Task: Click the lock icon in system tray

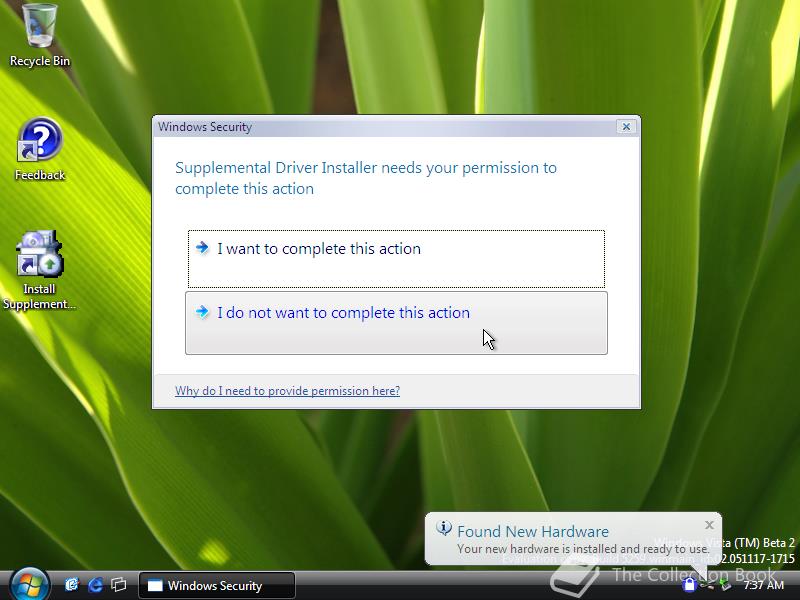Action: point(689,585)
